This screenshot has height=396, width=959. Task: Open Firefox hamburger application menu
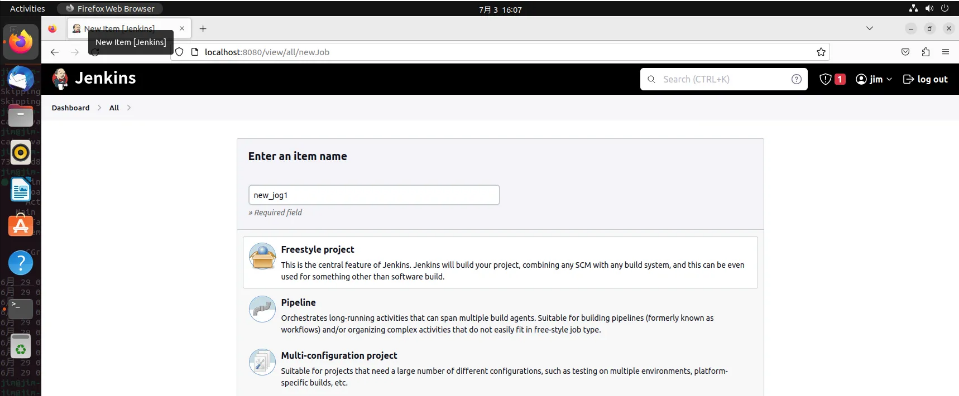coord(946,52)
